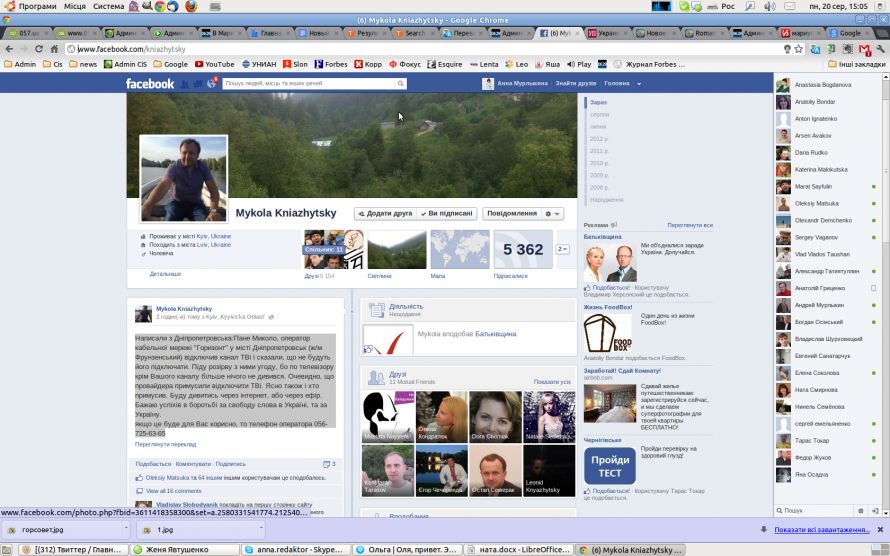Click in the Facebook search field
890x556 pixels.
point(309,83)
